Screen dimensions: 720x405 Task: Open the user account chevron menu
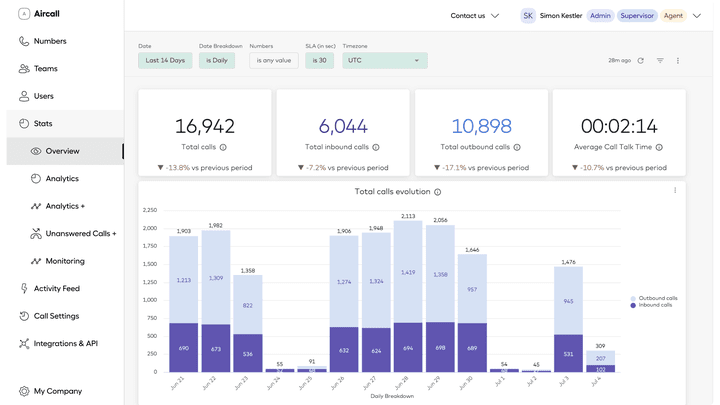tap(697, 16)
